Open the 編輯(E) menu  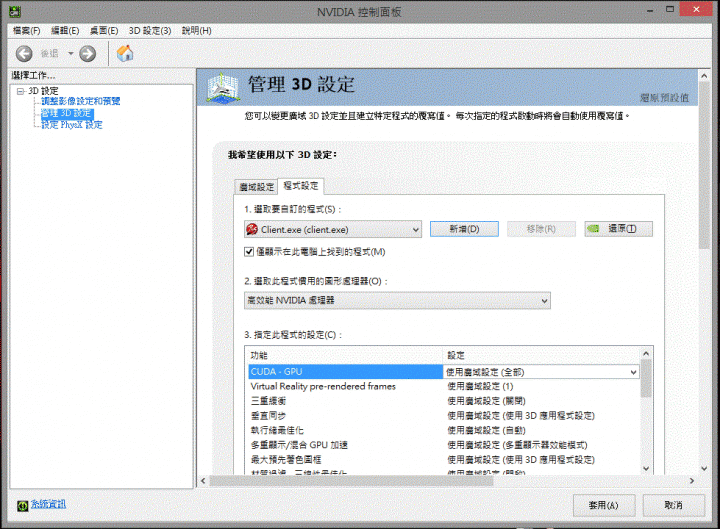65,31
